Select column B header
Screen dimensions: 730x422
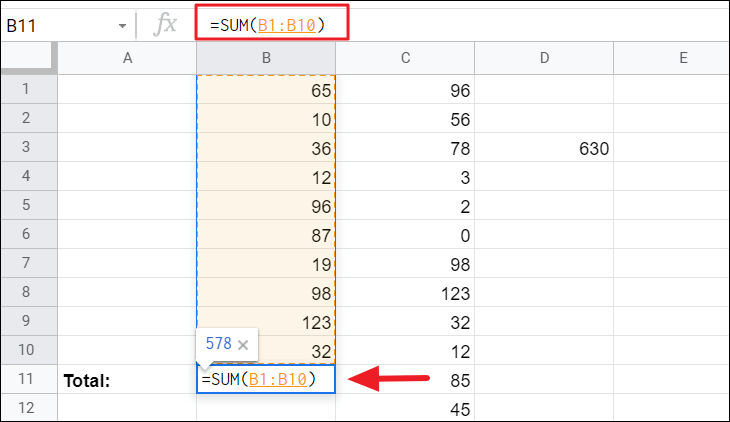266,58
